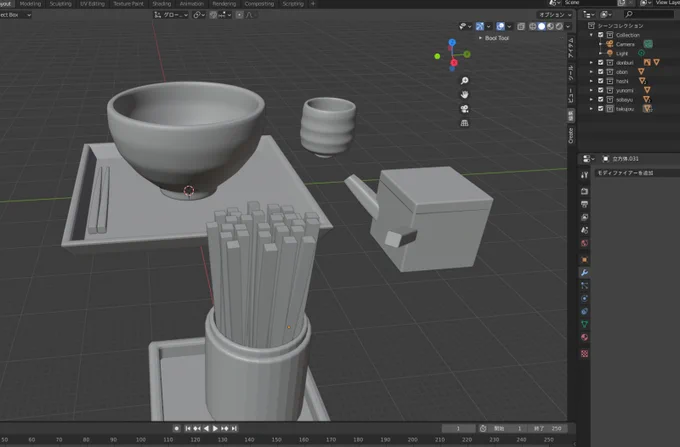Screen dimensions: 680x447
Task: Jump to timeline start frame
Action: click(x=187, y=428)
